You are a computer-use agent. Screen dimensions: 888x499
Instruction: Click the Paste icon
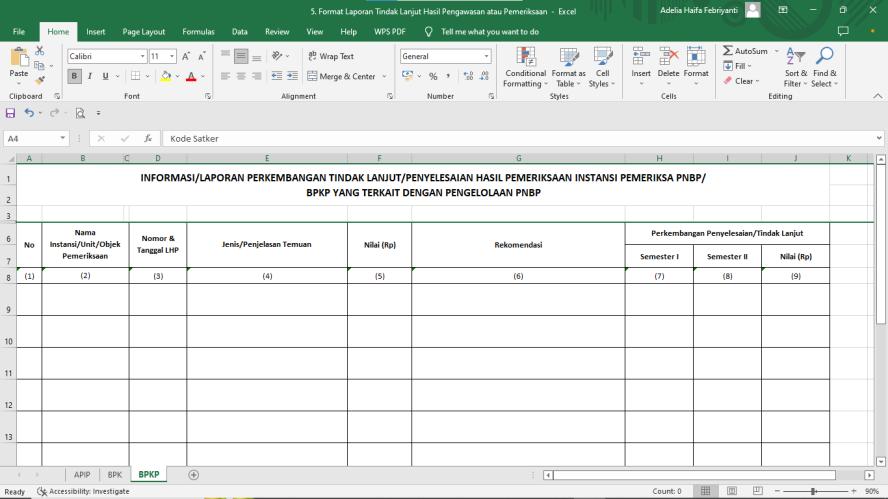(19, 57)
